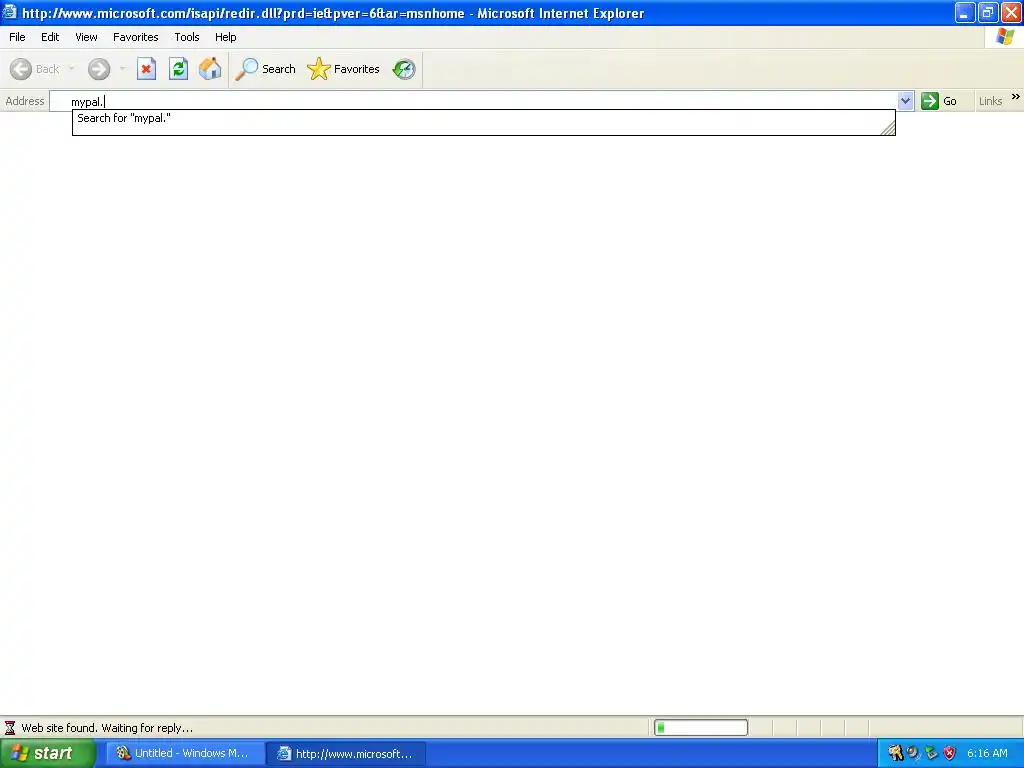
Task: Click the status text "Web site found. Waiting for reply…"
Action: tap(107, 728)
